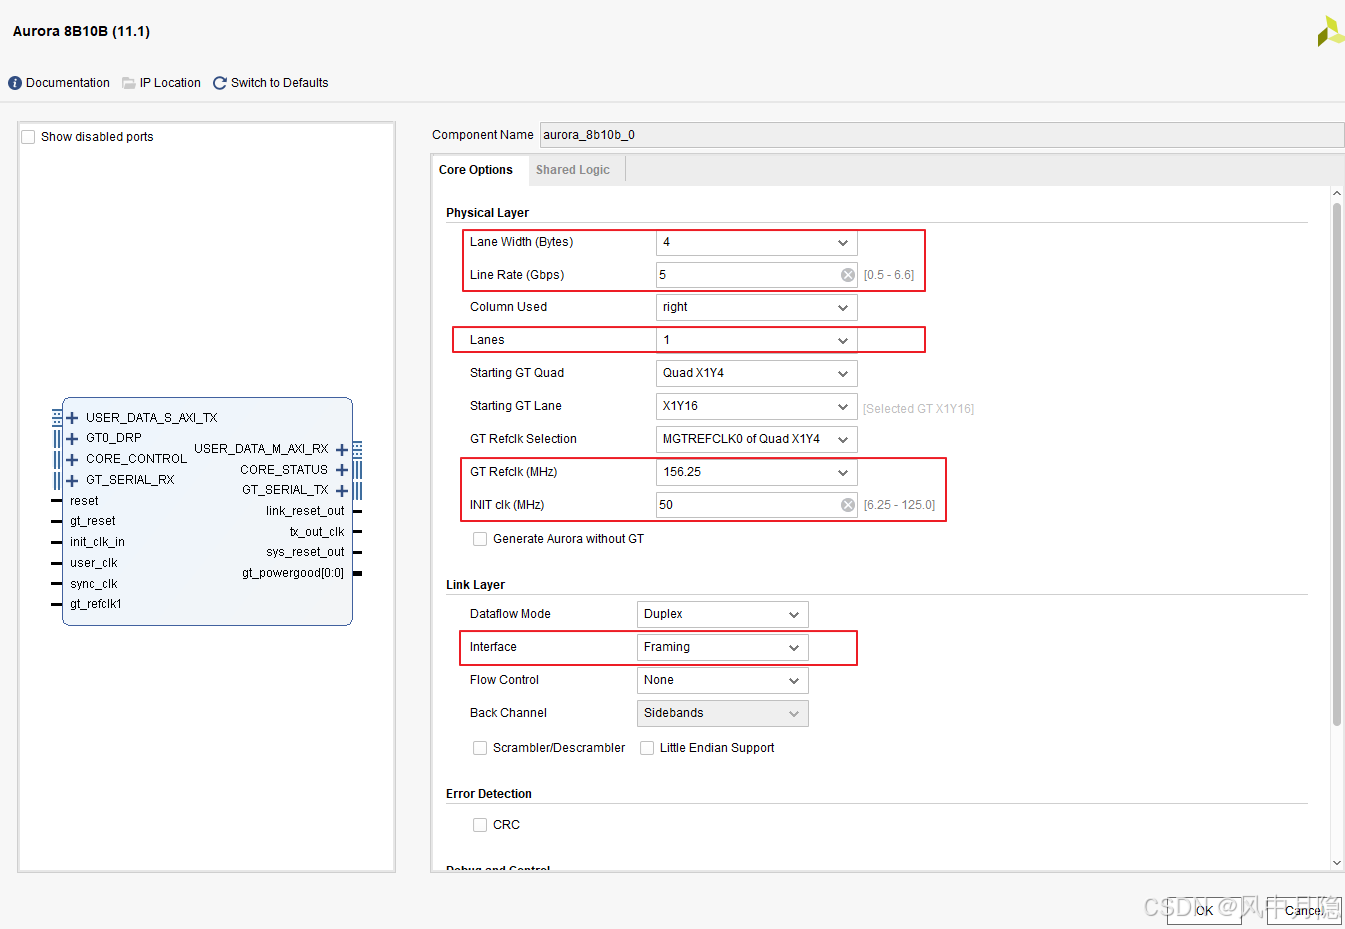Image resolution: width=1345 pixels, height=929 pixels.
Task: Expand the GT_SERIAL_TX port plus icon
Action: point(342,490)
